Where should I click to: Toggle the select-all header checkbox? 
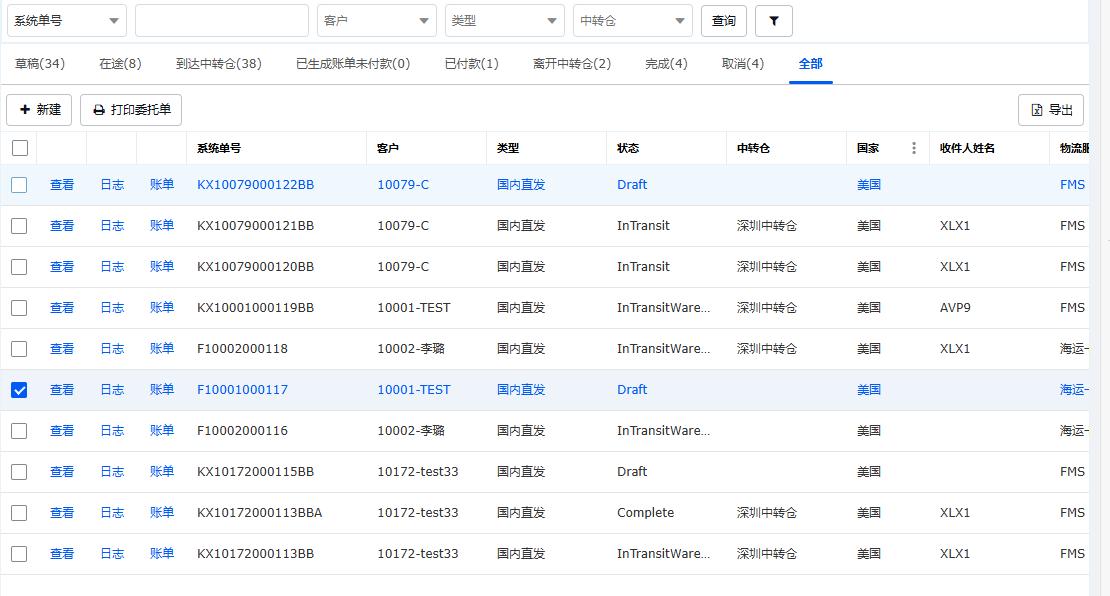(x=20, y=148)
